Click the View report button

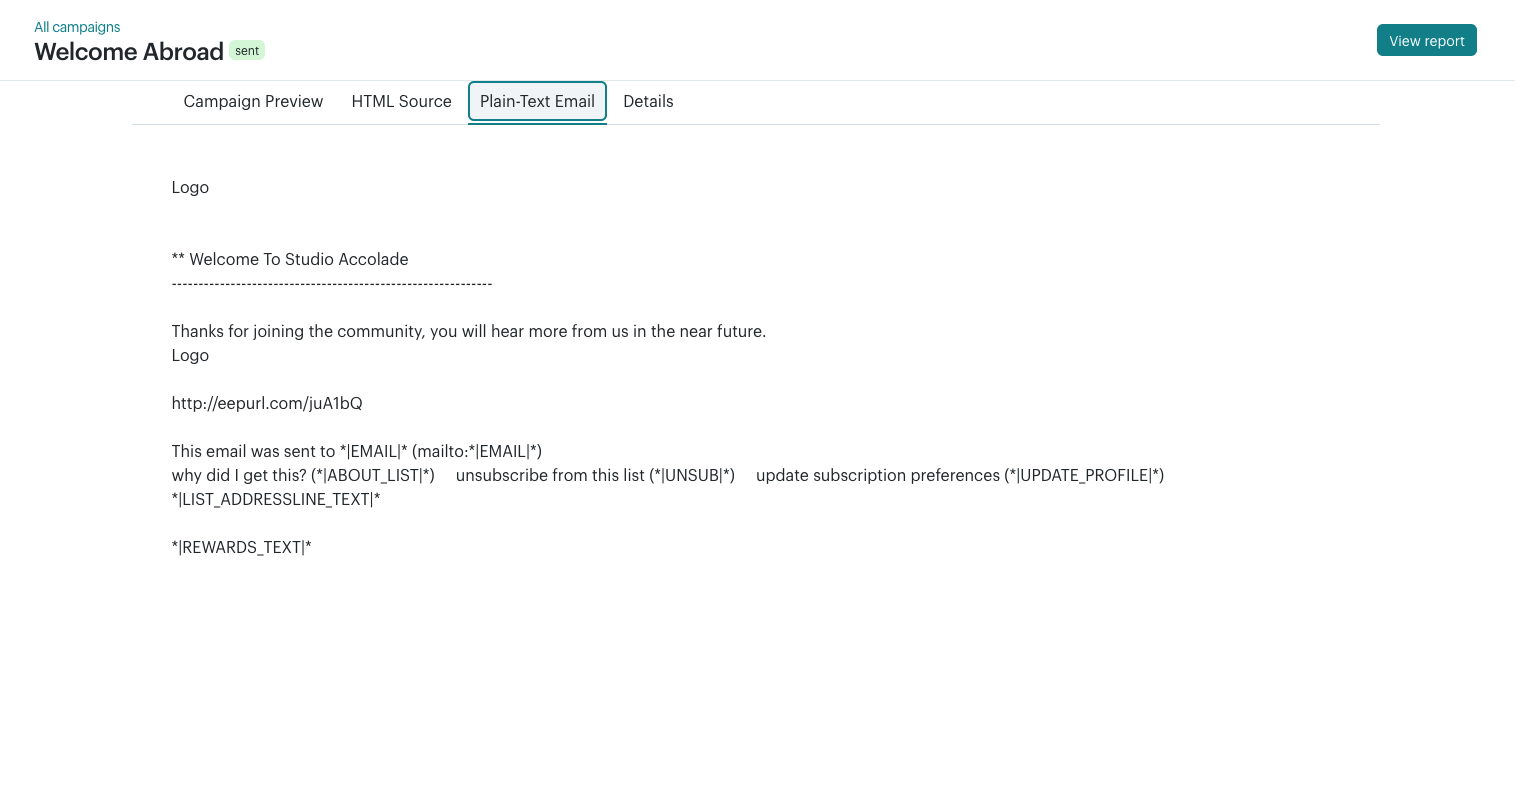tap(1426, 41)
